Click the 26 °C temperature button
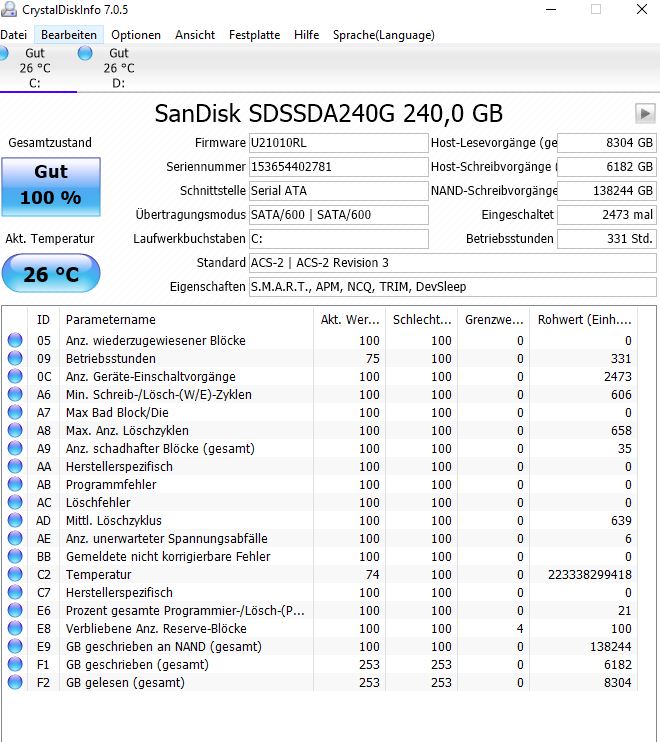Viewport: 660px width, 742px height. (x=51, y=274)
